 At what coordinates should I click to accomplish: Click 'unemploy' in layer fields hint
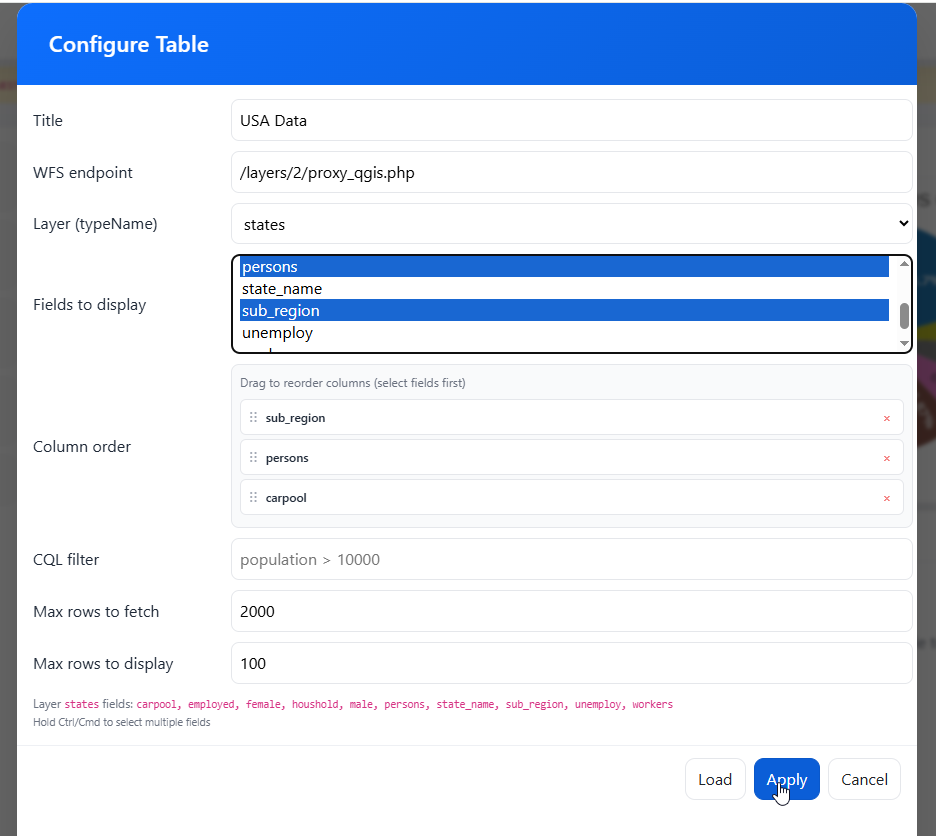click(x=598, y=704)
